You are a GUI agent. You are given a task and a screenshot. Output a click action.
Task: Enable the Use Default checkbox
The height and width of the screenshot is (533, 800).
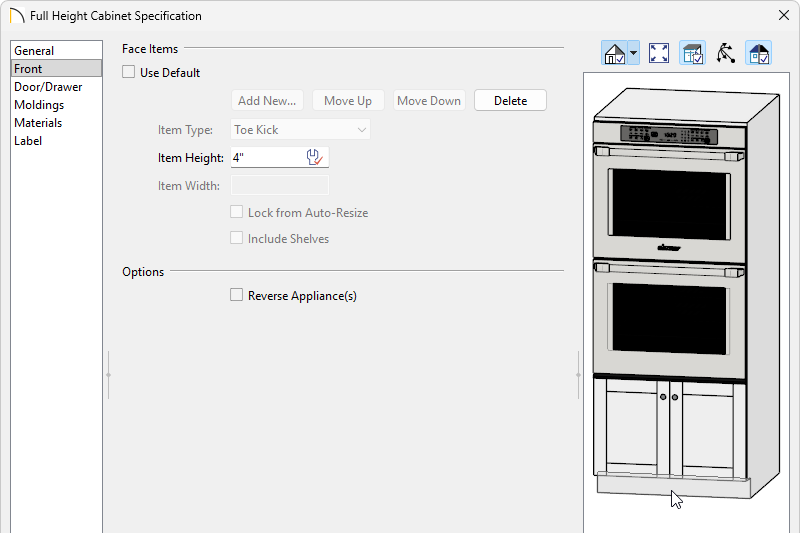pyautogui.click(x=129, y=72)
